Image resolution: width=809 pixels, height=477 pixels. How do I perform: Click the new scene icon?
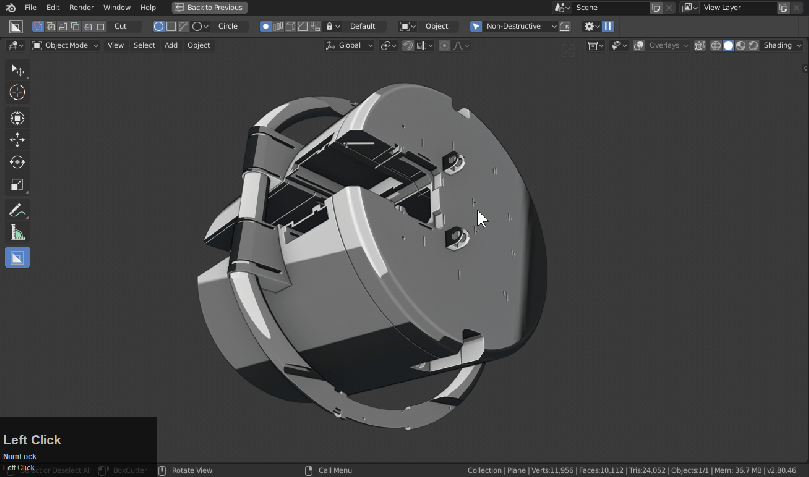pyautogui.click(x=656, y=7)
